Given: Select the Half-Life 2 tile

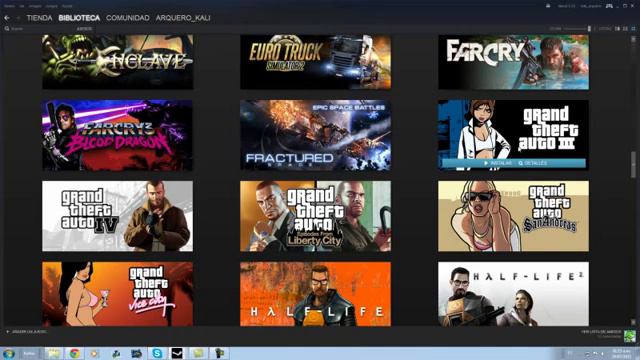Looking at the screenshot, I should click(x=513, y=294).
